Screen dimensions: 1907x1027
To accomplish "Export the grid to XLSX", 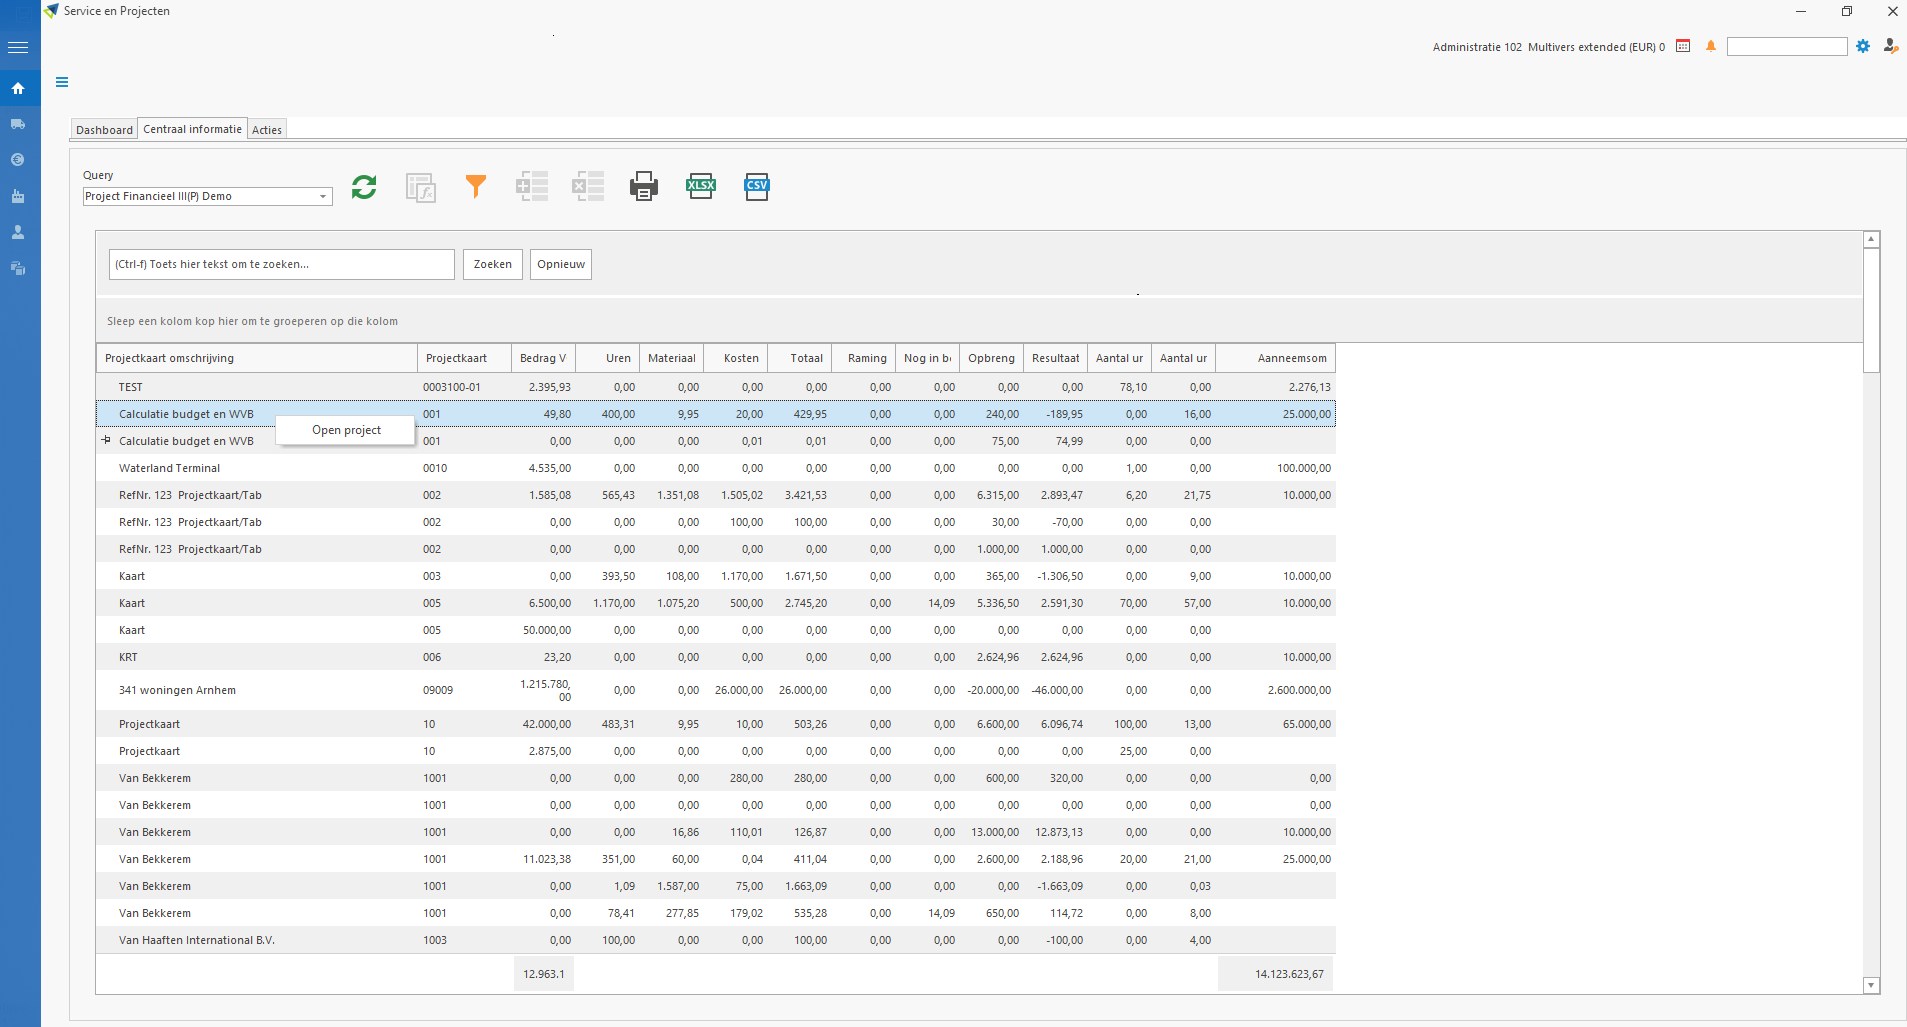I will coord(700,187).
